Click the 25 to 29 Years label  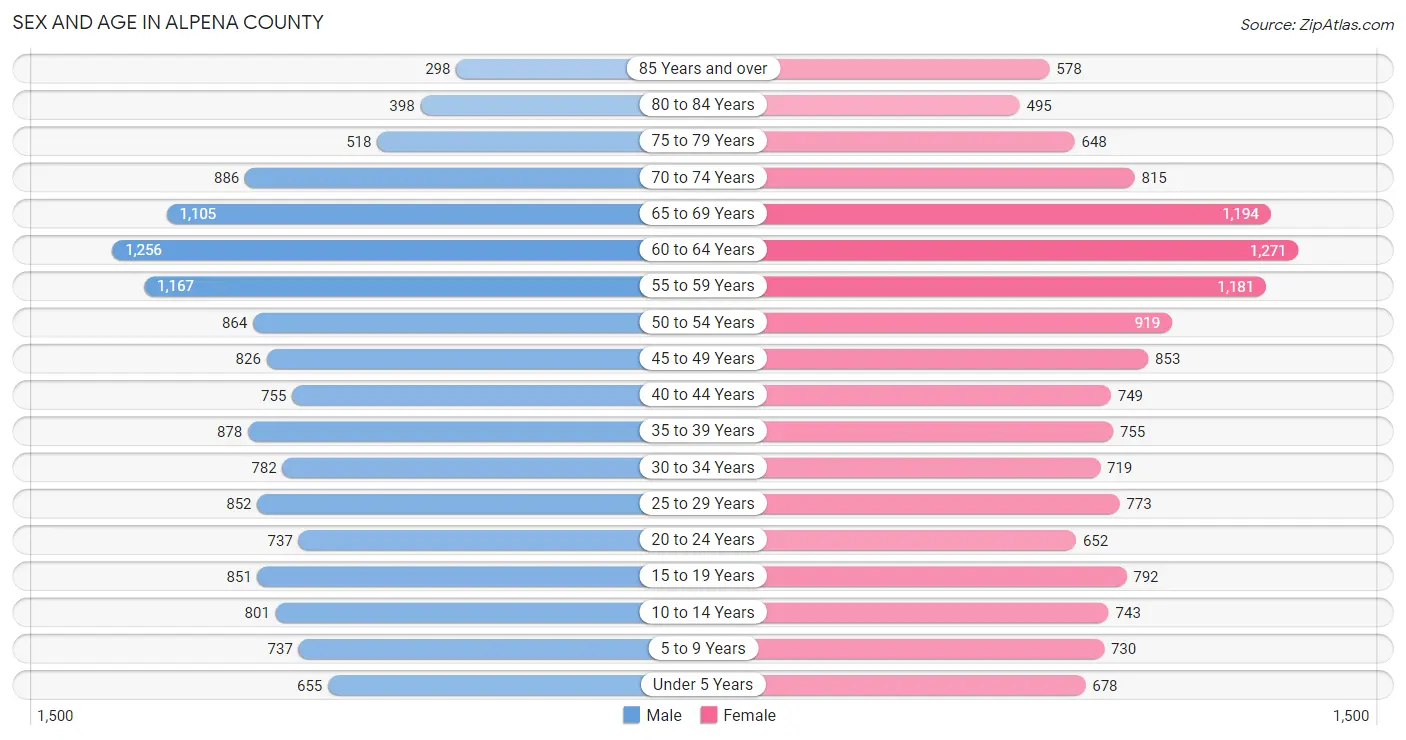pos(703,503)
